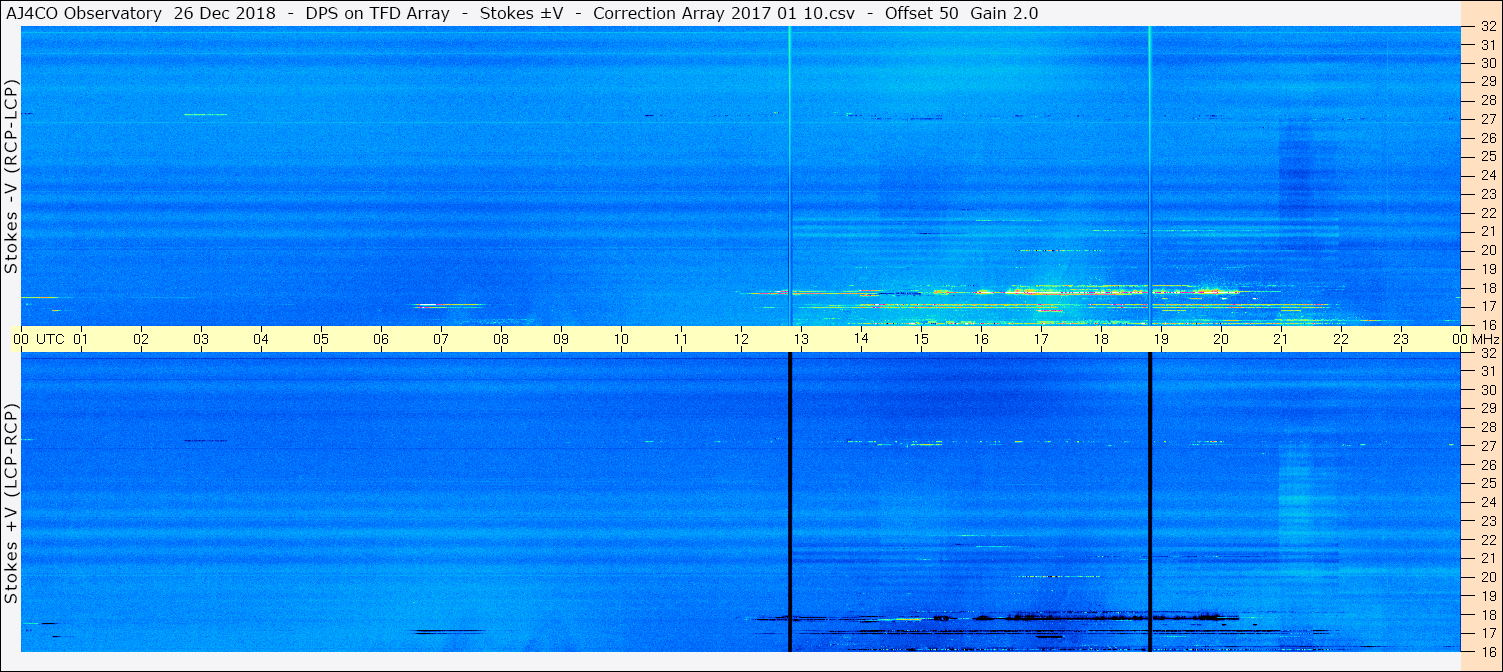Viewport: 1503px width, 672px height.
Task: Click the 25 MHz tick of the Stokes +V panel
Action: (x=1488, y=483)
